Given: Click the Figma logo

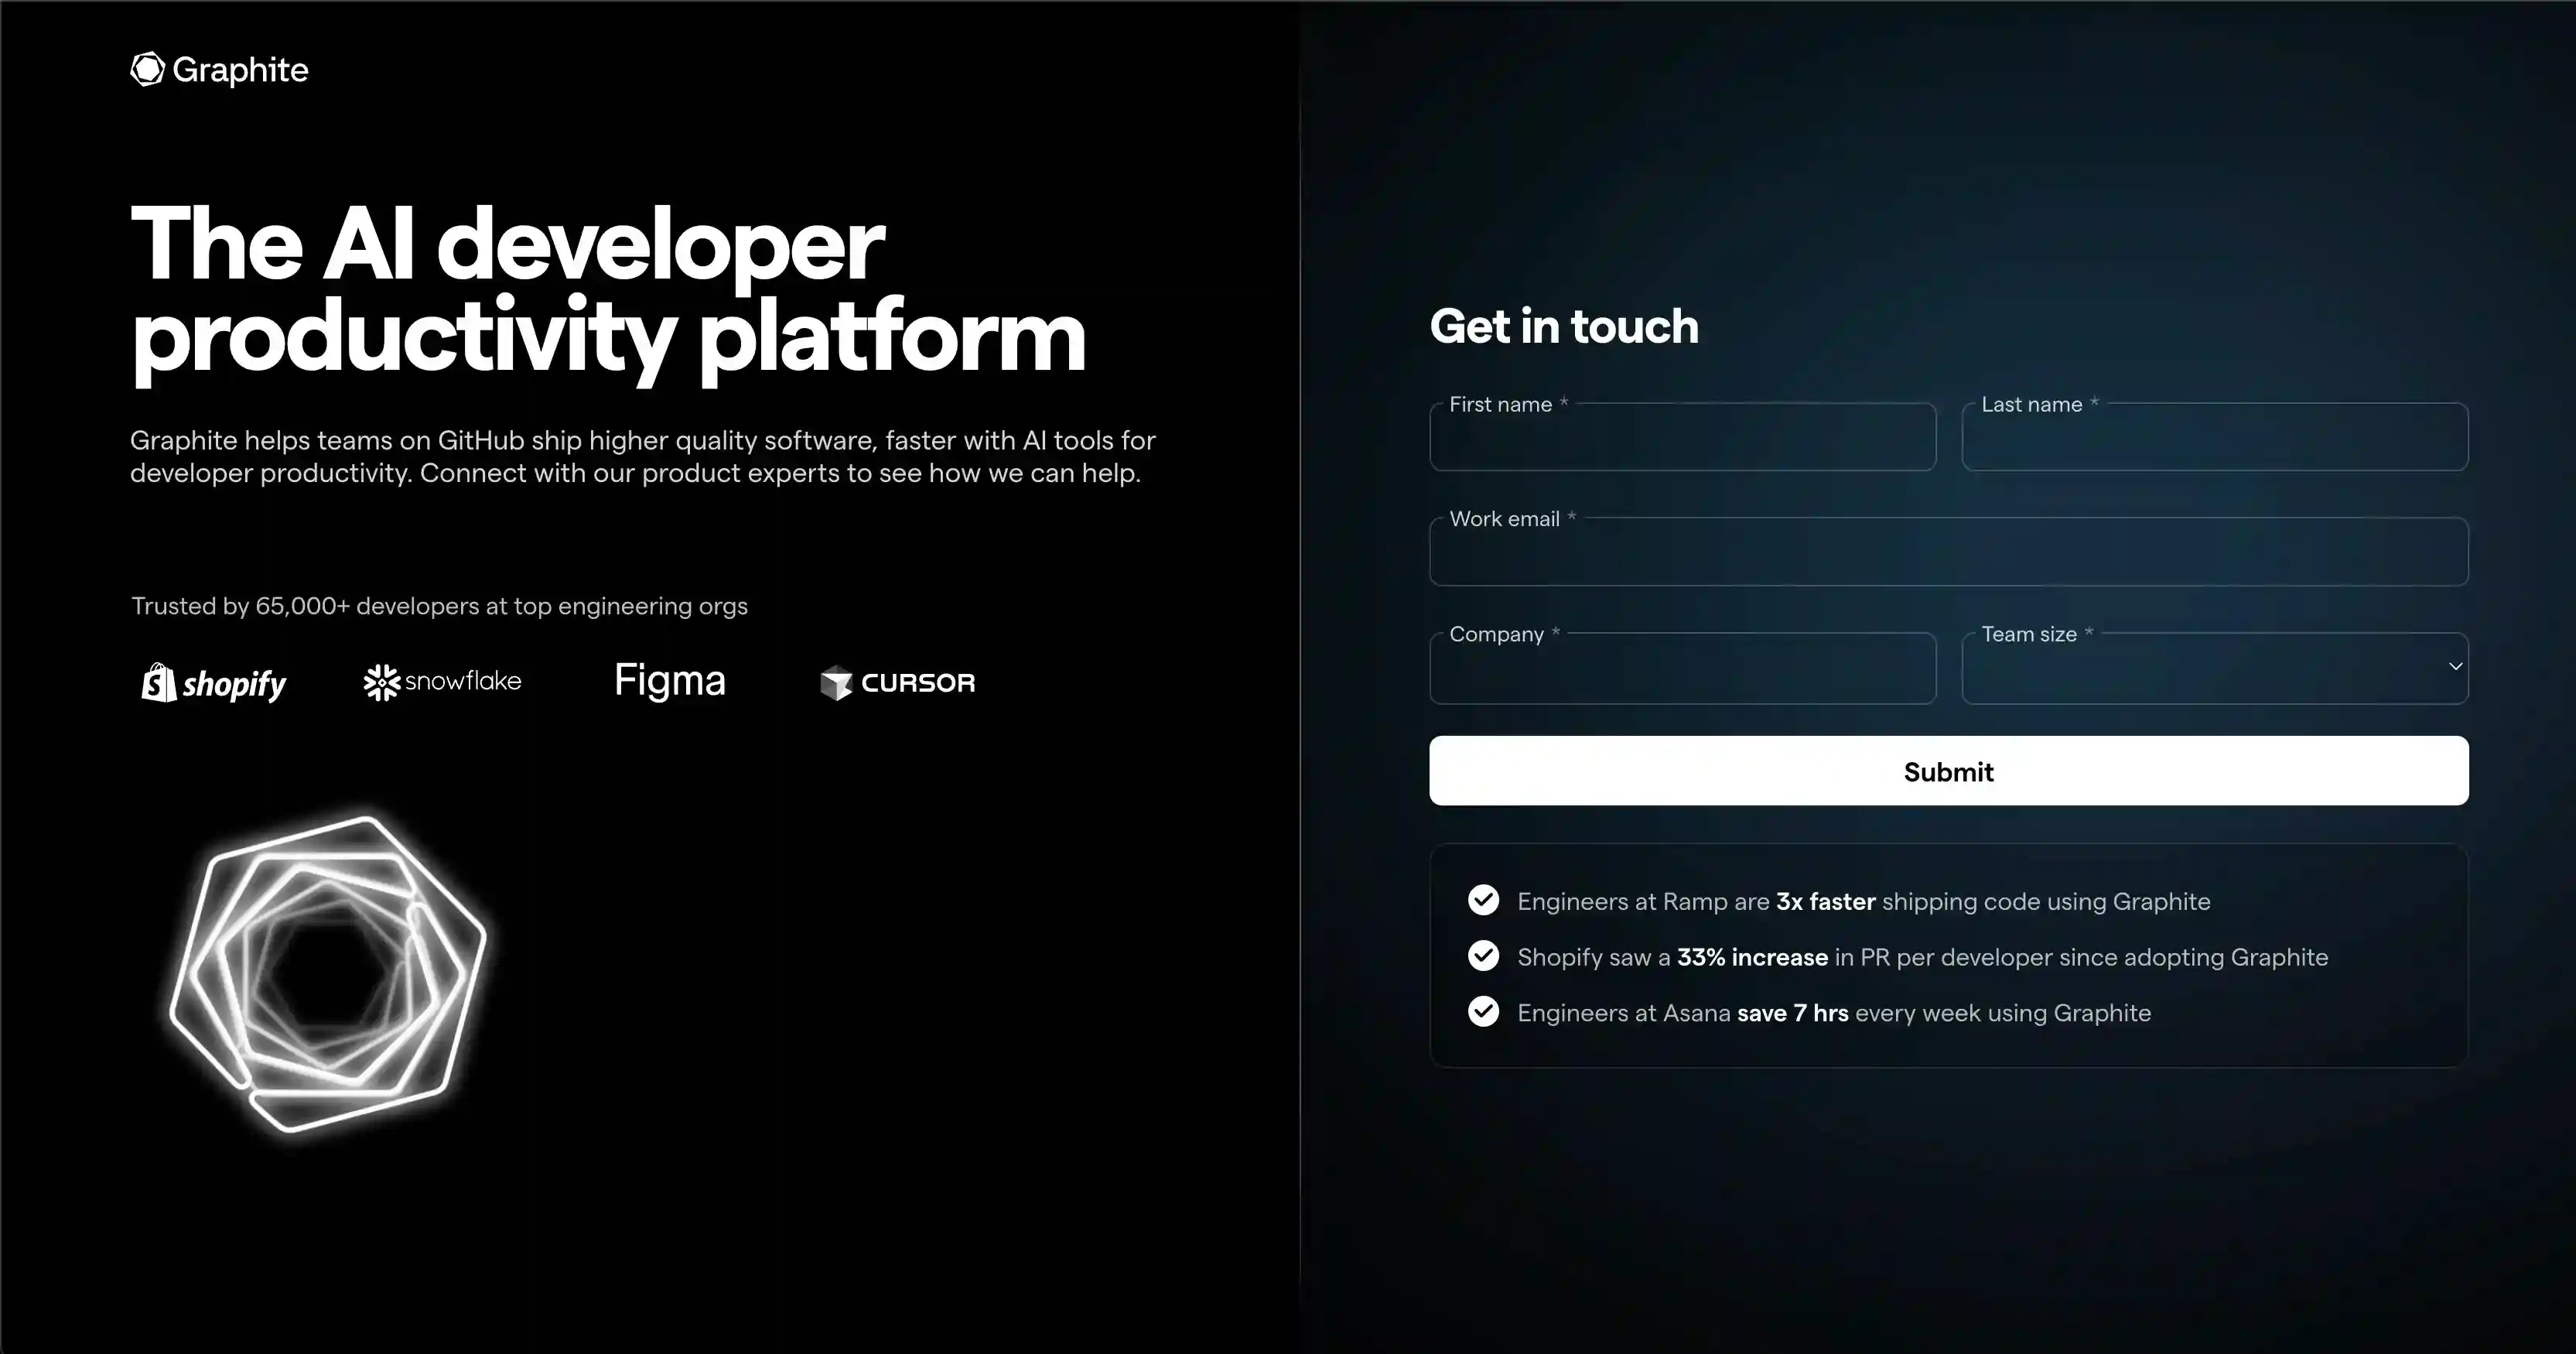Looking at the screenshot, I should click(x=669, y=681).
